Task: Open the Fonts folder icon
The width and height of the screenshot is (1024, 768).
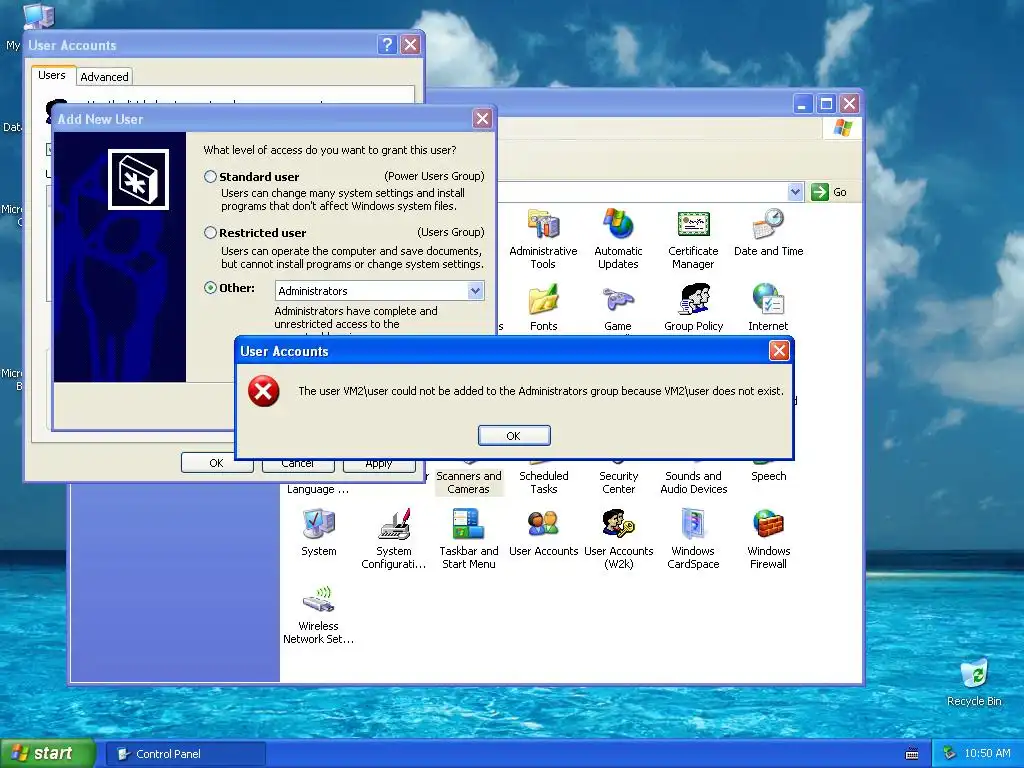Action: coord(543,307)
